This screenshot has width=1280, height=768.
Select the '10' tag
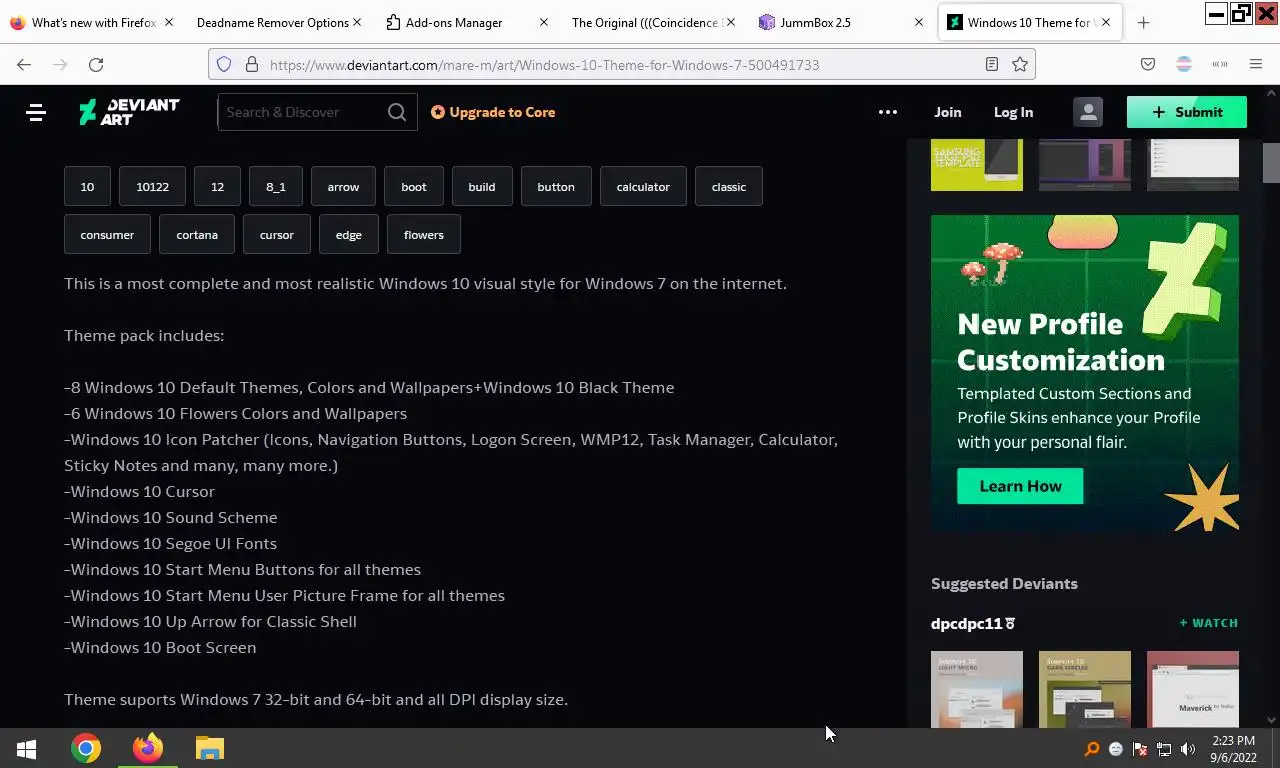click(87, 187)
